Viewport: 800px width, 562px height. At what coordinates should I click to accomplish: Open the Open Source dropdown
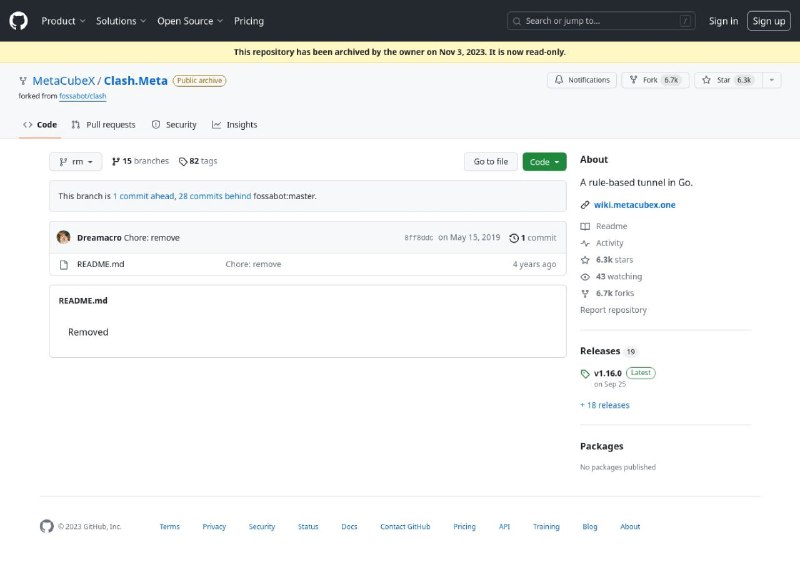point(190,21)
